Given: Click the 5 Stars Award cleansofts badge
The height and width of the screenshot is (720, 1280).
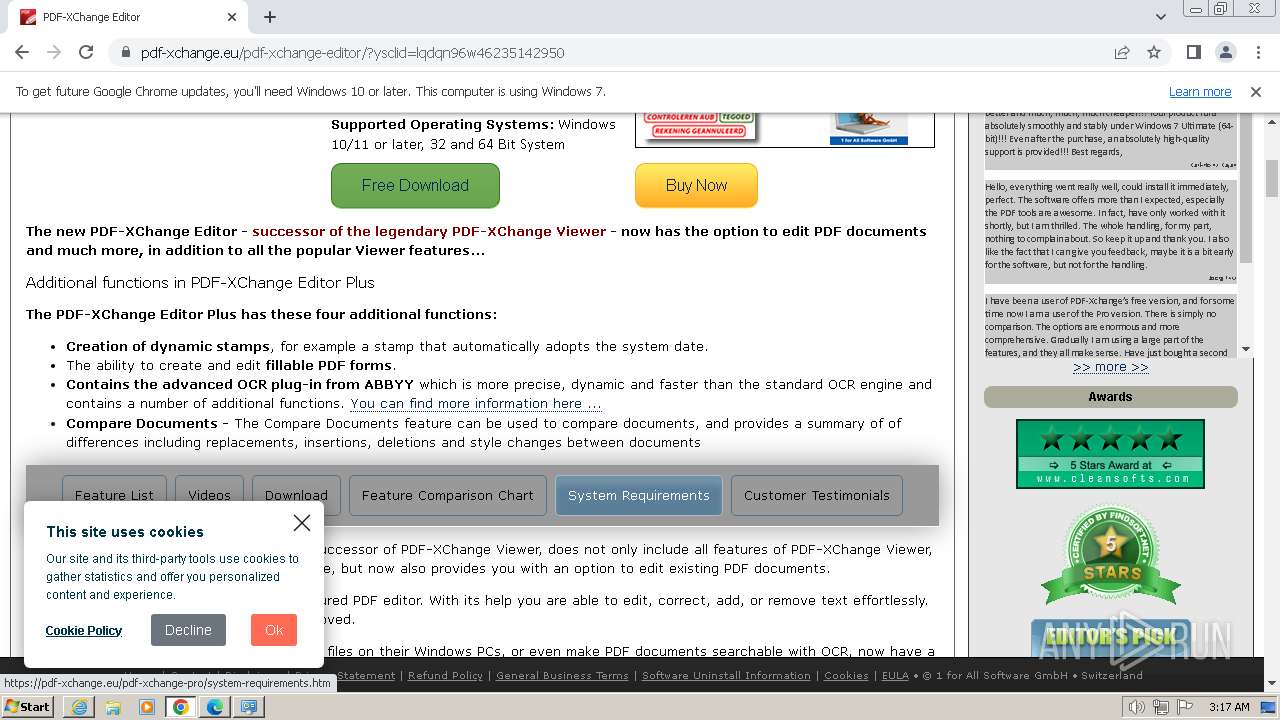Looking at the screenshot, I should (1110, 454).
